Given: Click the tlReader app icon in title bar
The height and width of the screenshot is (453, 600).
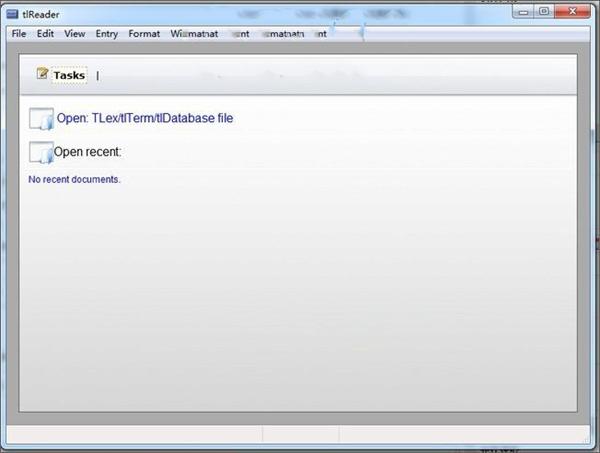Looking at the screenshot, I should [x=12, y=15].
